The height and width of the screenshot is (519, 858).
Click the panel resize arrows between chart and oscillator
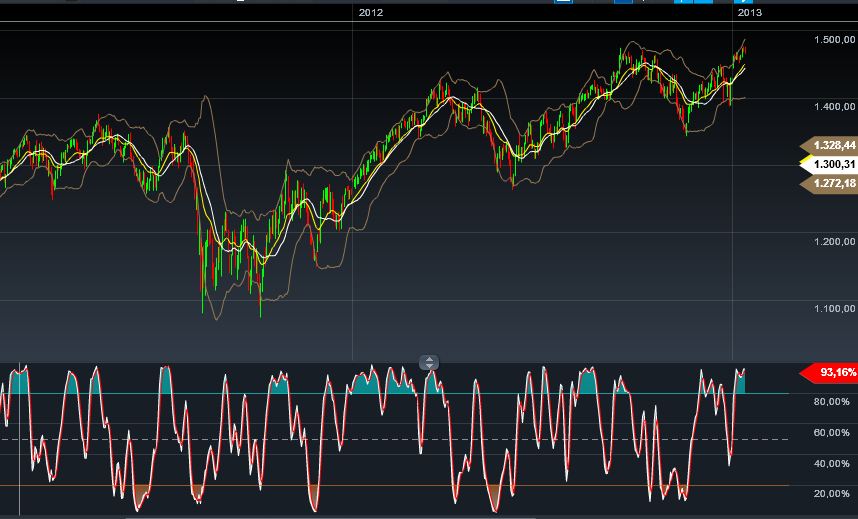tap(429, 363)
